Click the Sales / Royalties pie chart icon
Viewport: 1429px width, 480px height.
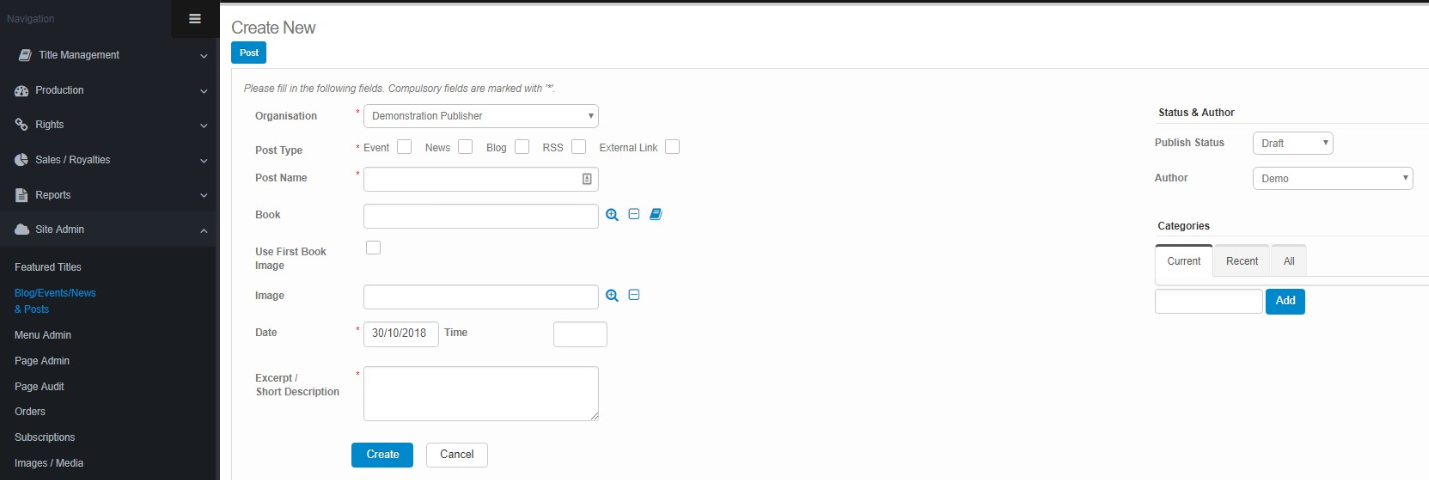pyautogui.click(x=22, y=160)
